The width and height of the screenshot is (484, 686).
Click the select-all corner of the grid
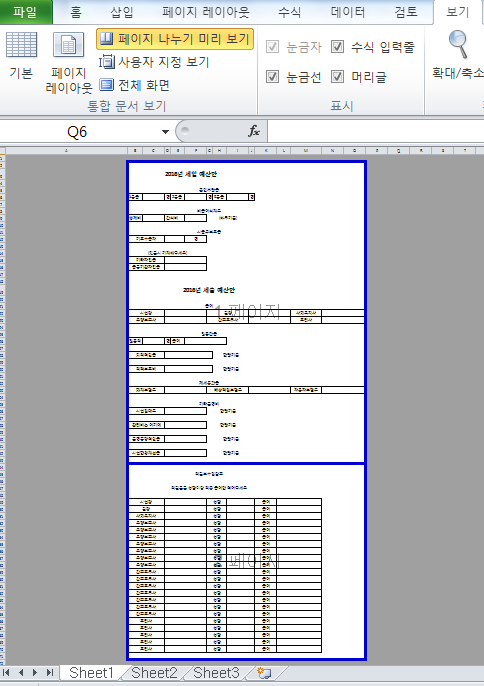(3, 150)
